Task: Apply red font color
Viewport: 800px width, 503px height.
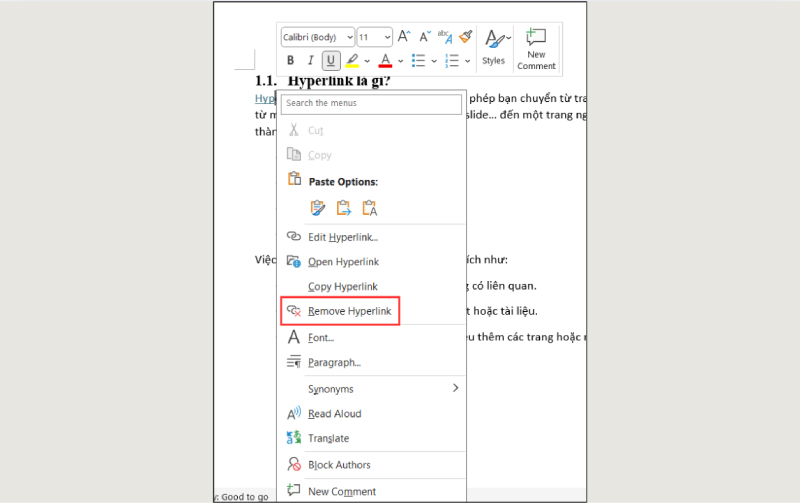Action: click(385, 61)
